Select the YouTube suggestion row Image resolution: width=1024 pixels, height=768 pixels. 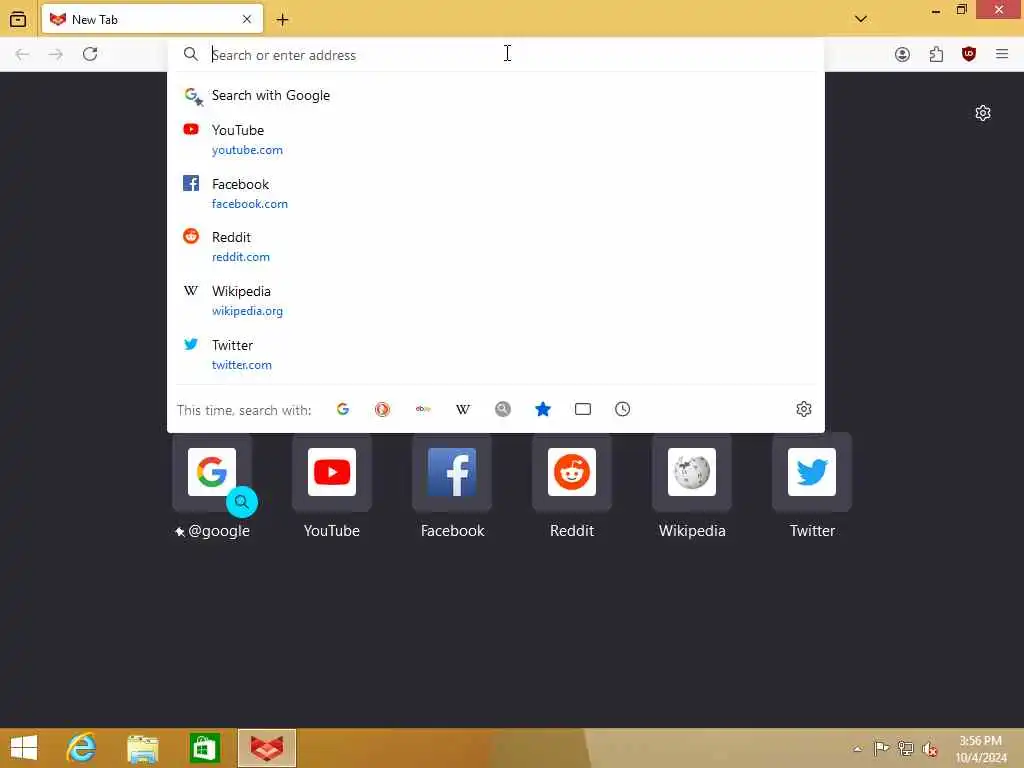(x=496, y=139)
